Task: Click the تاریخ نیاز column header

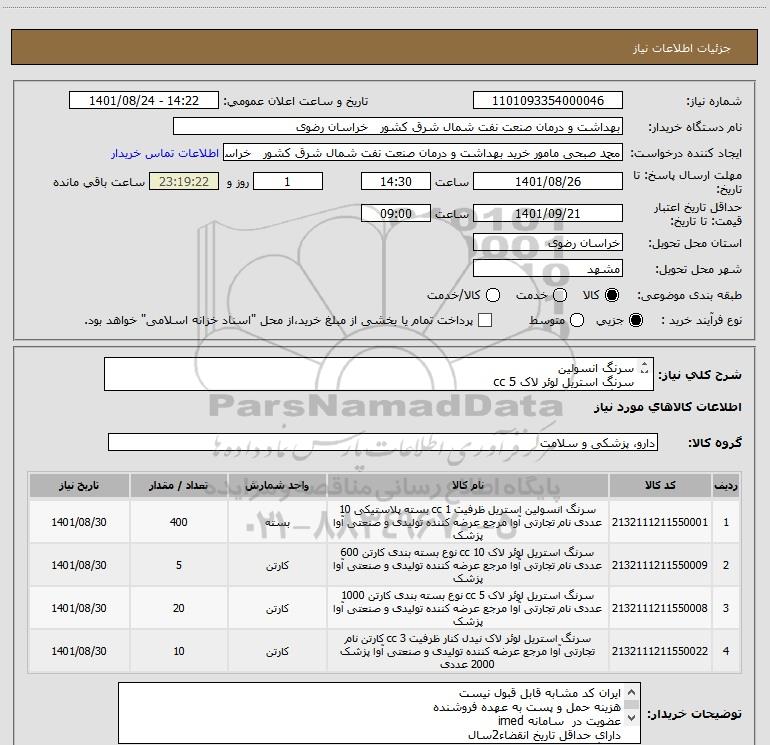Action: pos(79,486)
